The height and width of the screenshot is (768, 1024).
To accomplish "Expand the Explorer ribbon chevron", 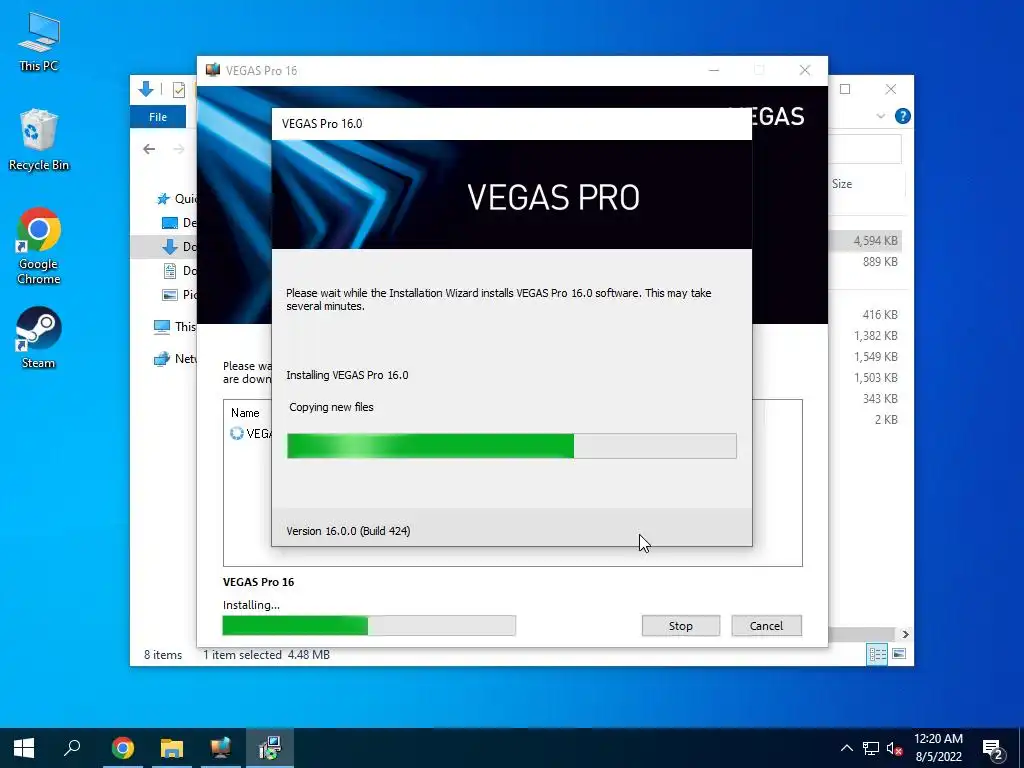I will (880, 116).
